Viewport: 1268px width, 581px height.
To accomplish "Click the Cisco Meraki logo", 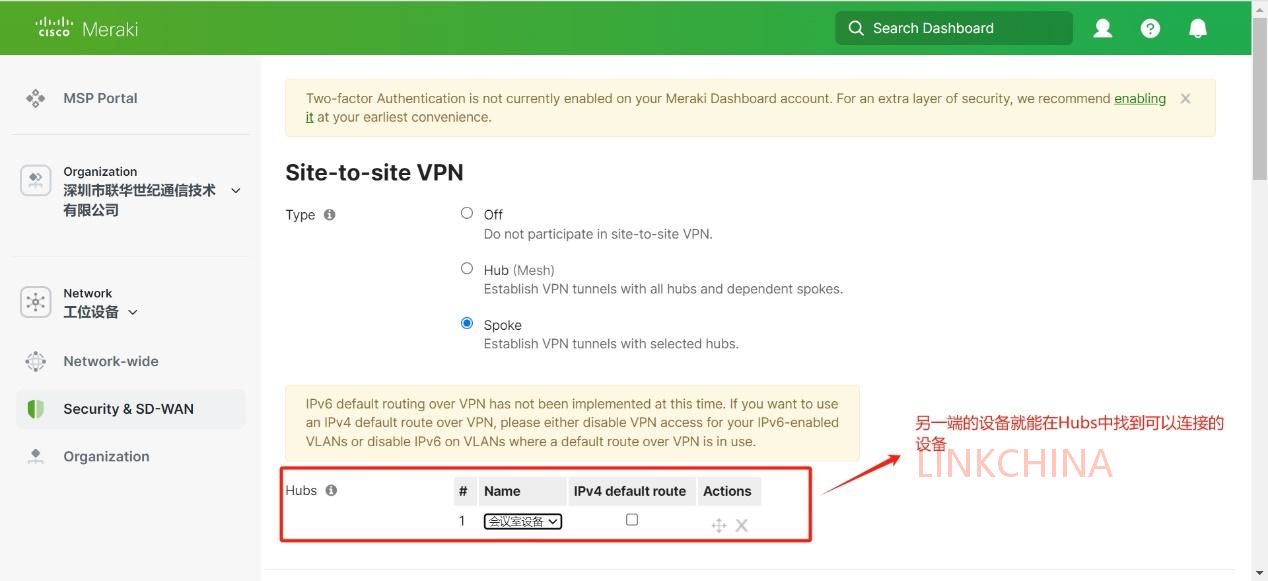I will click(x=87, y=28).
